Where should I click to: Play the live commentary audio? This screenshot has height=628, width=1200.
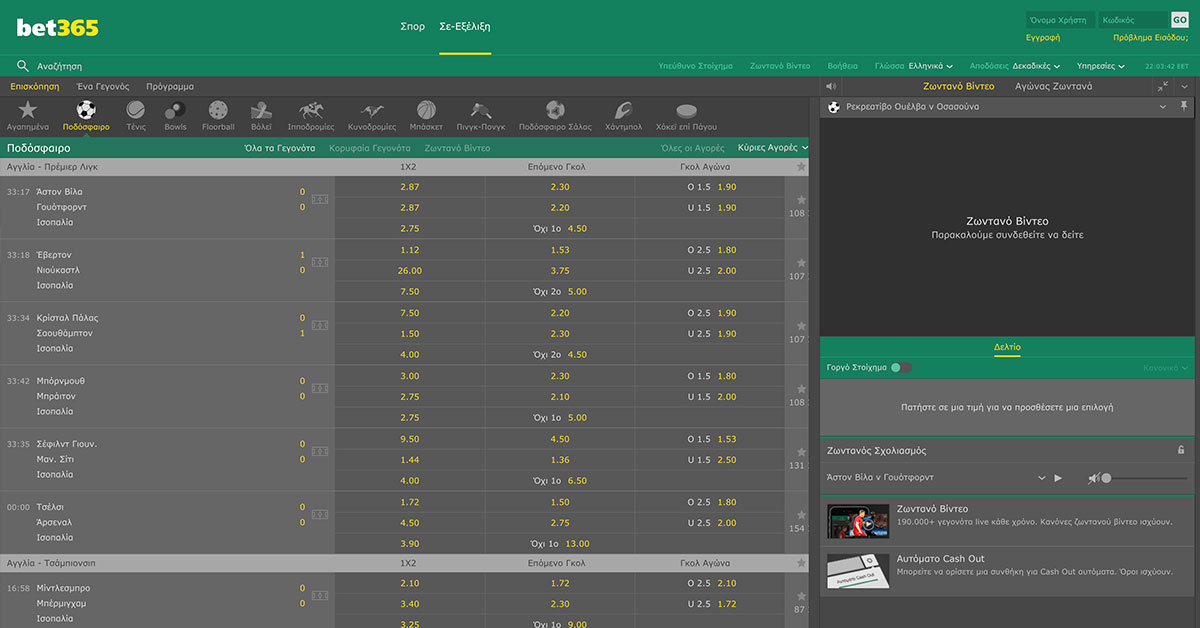(1058, 478)
